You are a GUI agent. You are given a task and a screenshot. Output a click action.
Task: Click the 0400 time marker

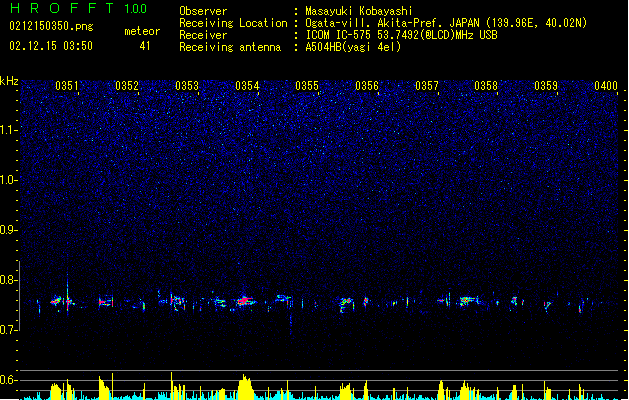[606, 86]
